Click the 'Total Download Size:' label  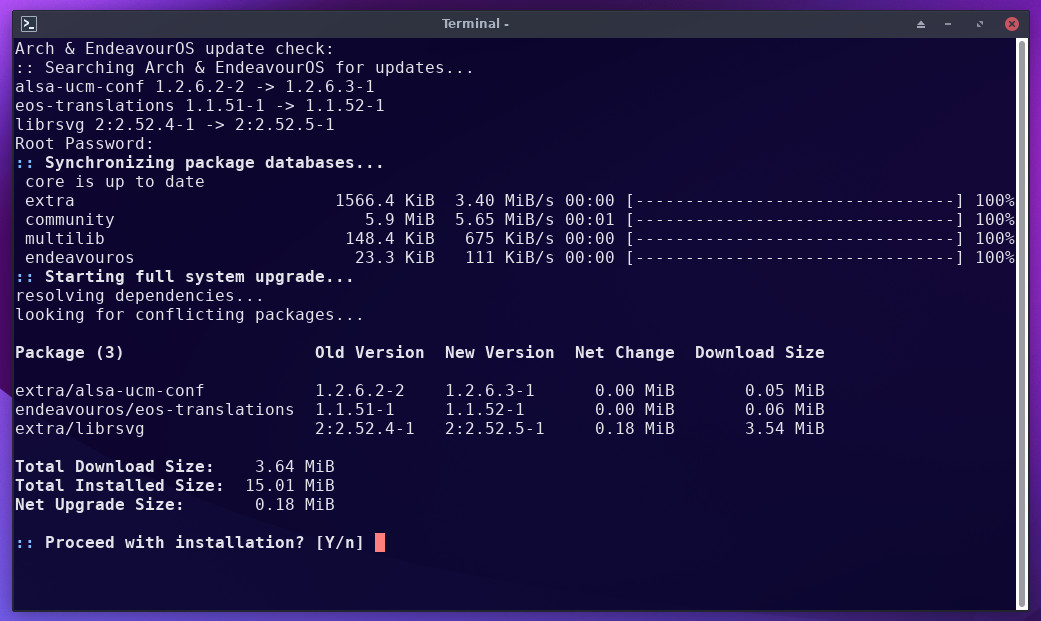(114, 466)
